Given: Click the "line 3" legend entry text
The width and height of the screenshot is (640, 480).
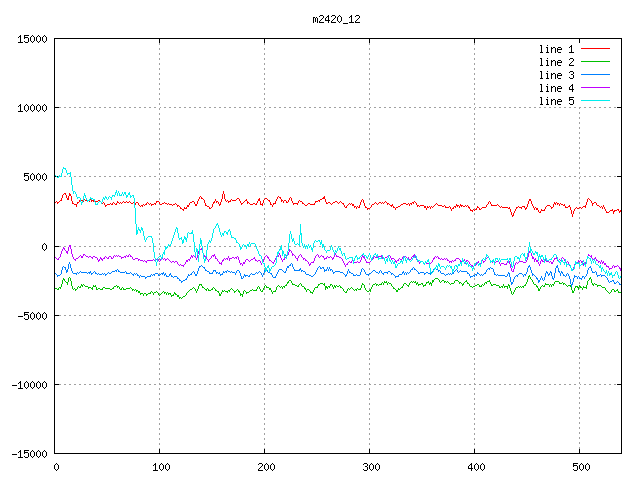Looking at the screenshot, I should pos(557,75).
